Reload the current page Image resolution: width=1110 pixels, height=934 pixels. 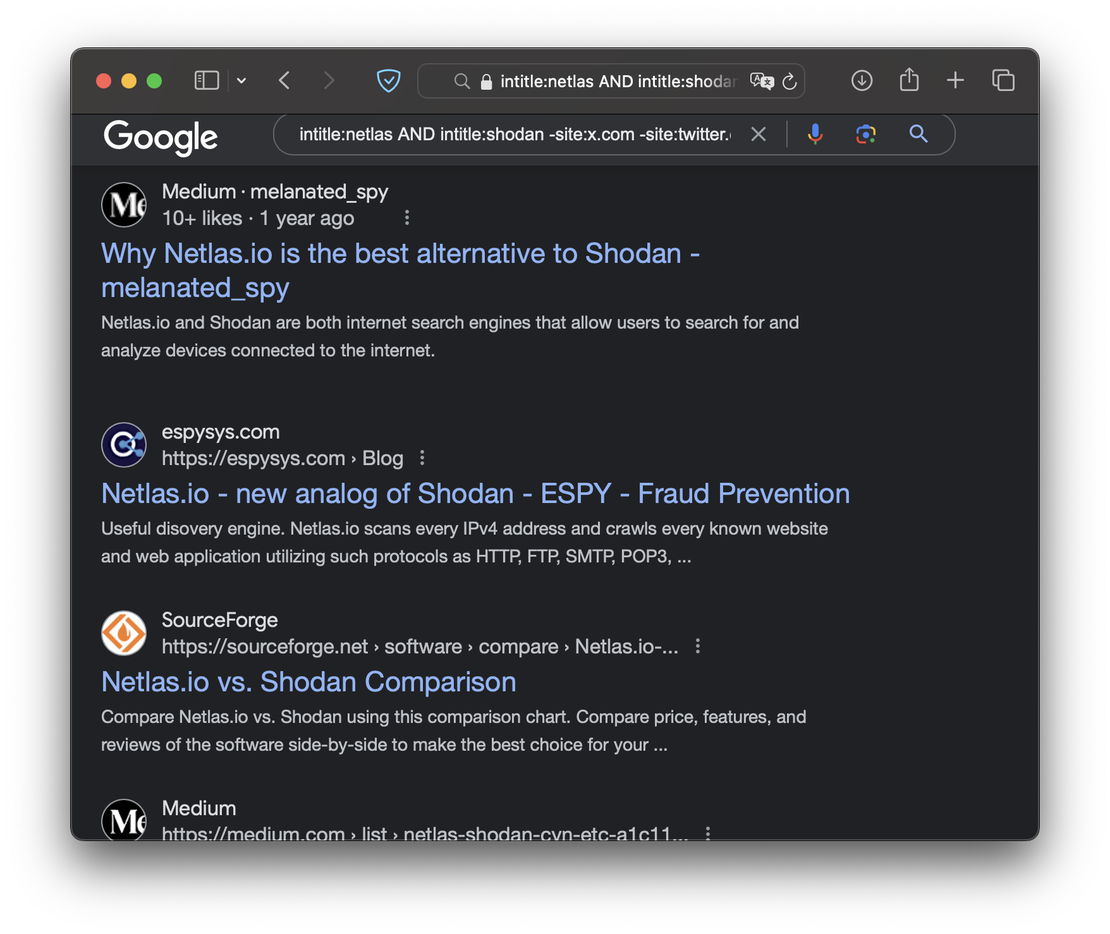[x=790, y=82]
